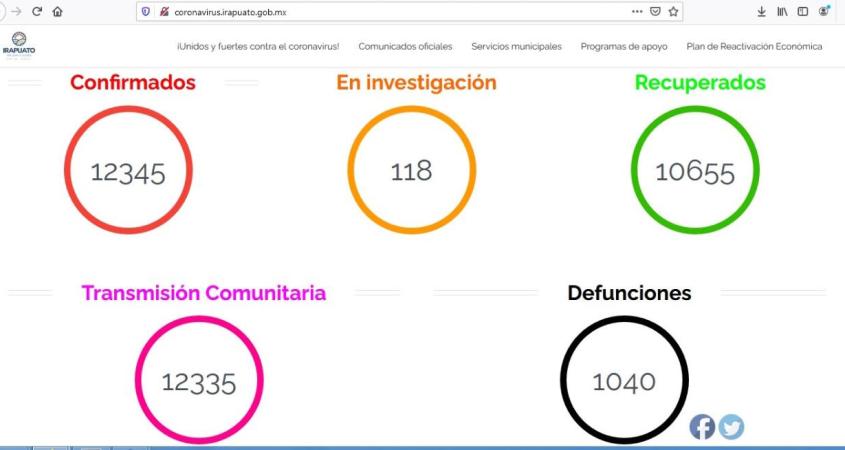
Task: Open the library bookshelf icon
Action: coord(782,11)
